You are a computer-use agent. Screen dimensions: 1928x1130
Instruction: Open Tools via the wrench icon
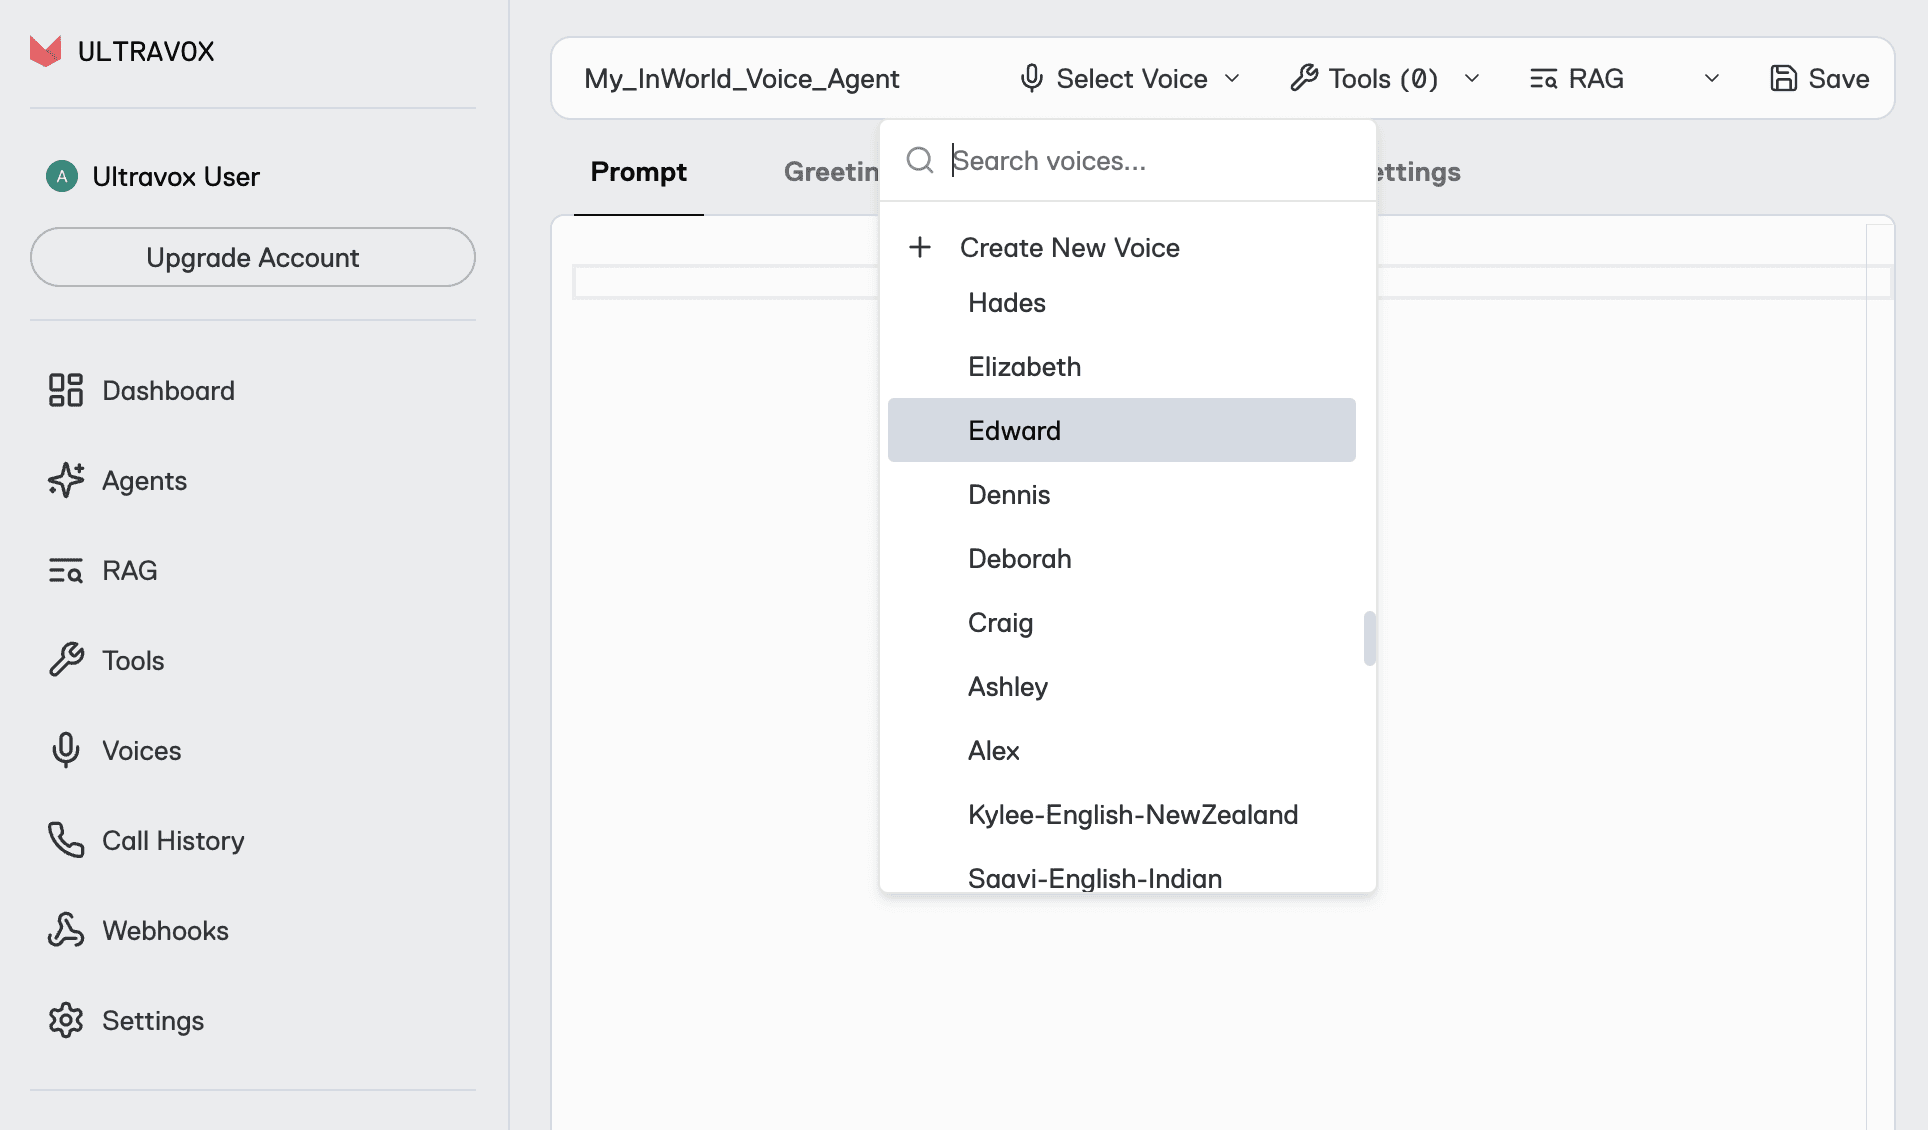[66, 660]
